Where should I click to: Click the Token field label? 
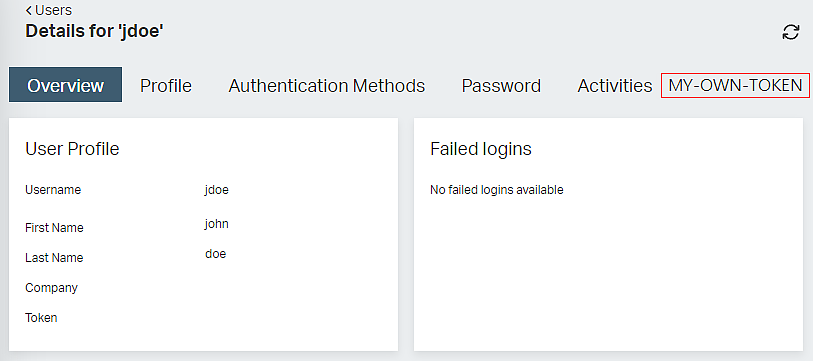pos(41,317)
